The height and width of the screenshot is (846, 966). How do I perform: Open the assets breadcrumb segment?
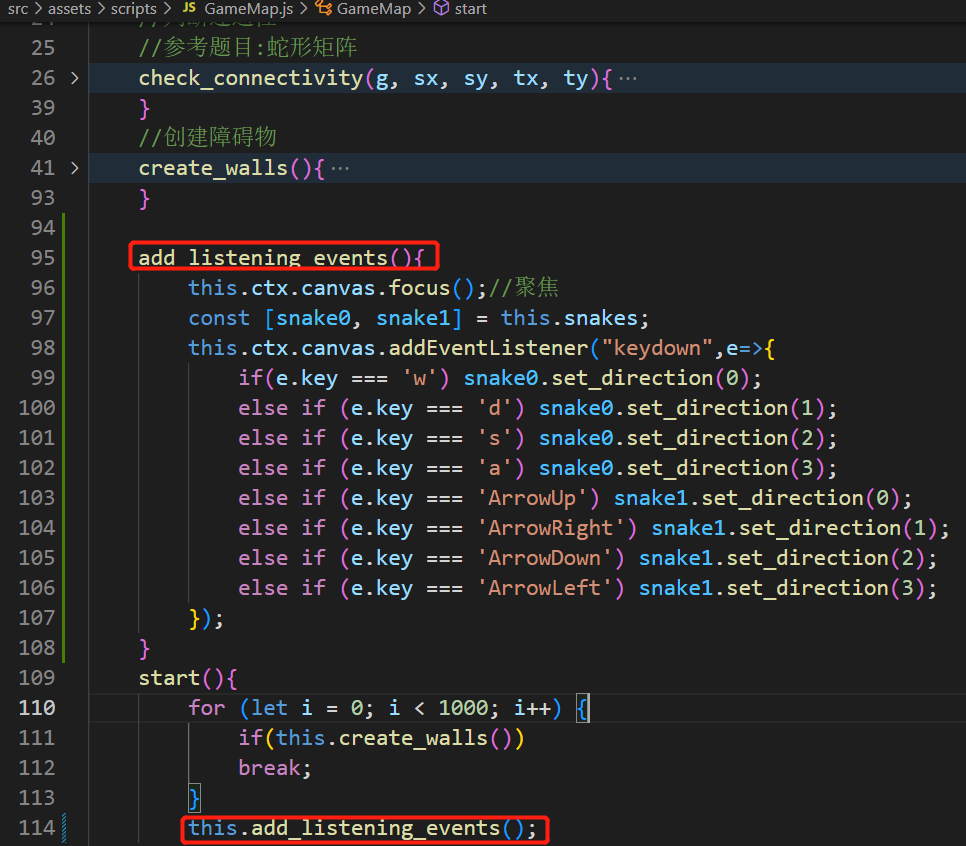coord(70,9)
